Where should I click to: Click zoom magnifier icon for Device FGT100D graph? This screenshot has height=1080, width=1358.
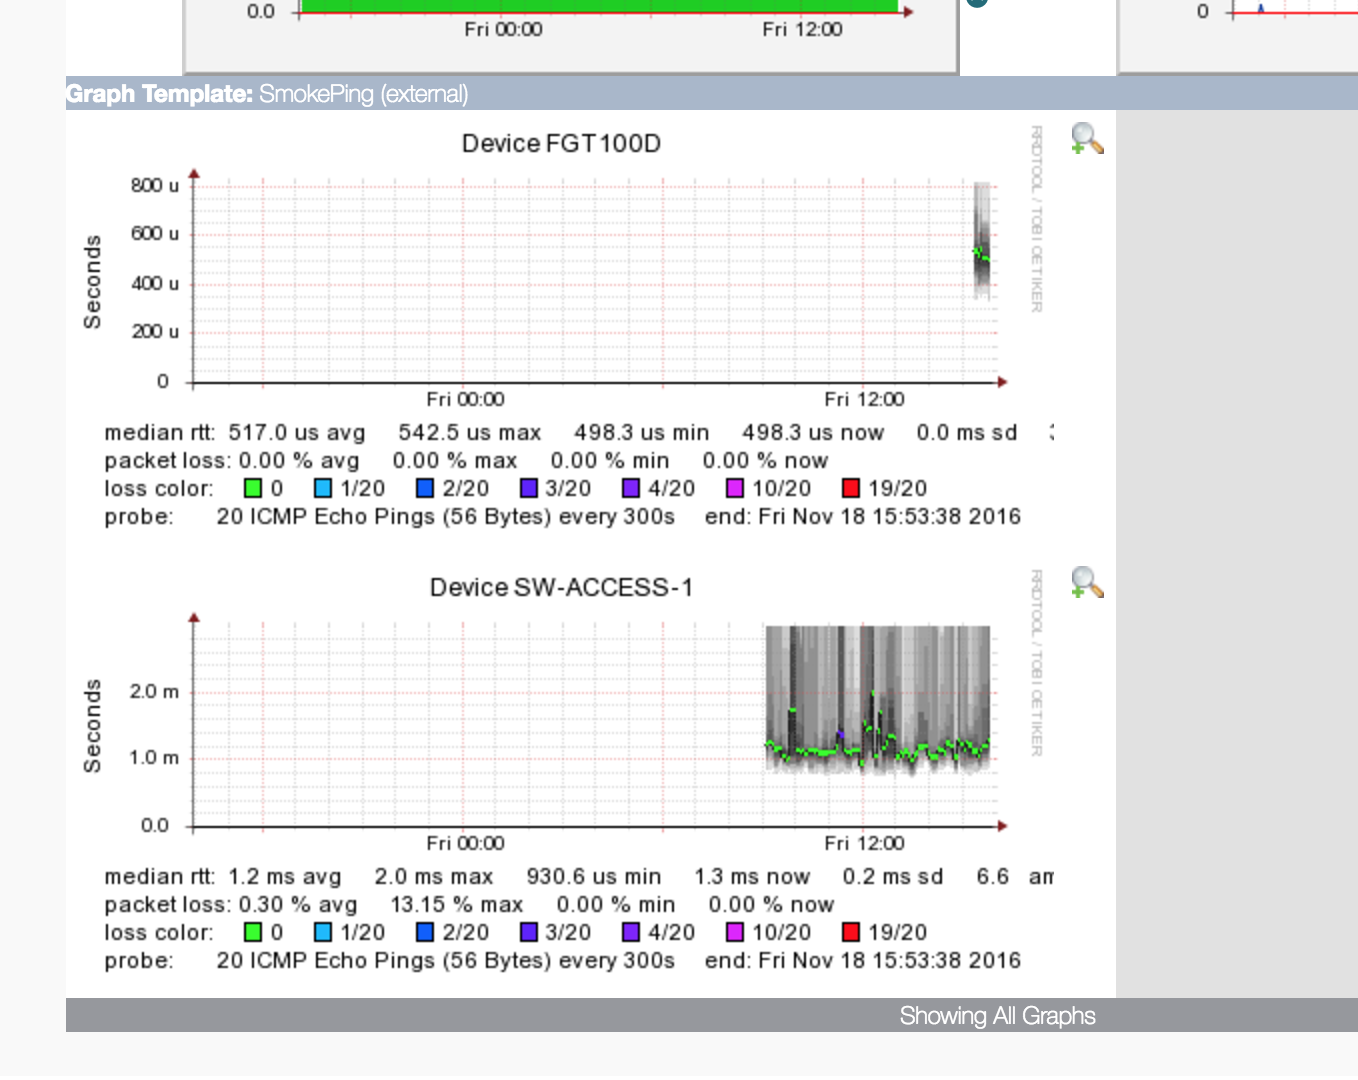pos(1087,139)
